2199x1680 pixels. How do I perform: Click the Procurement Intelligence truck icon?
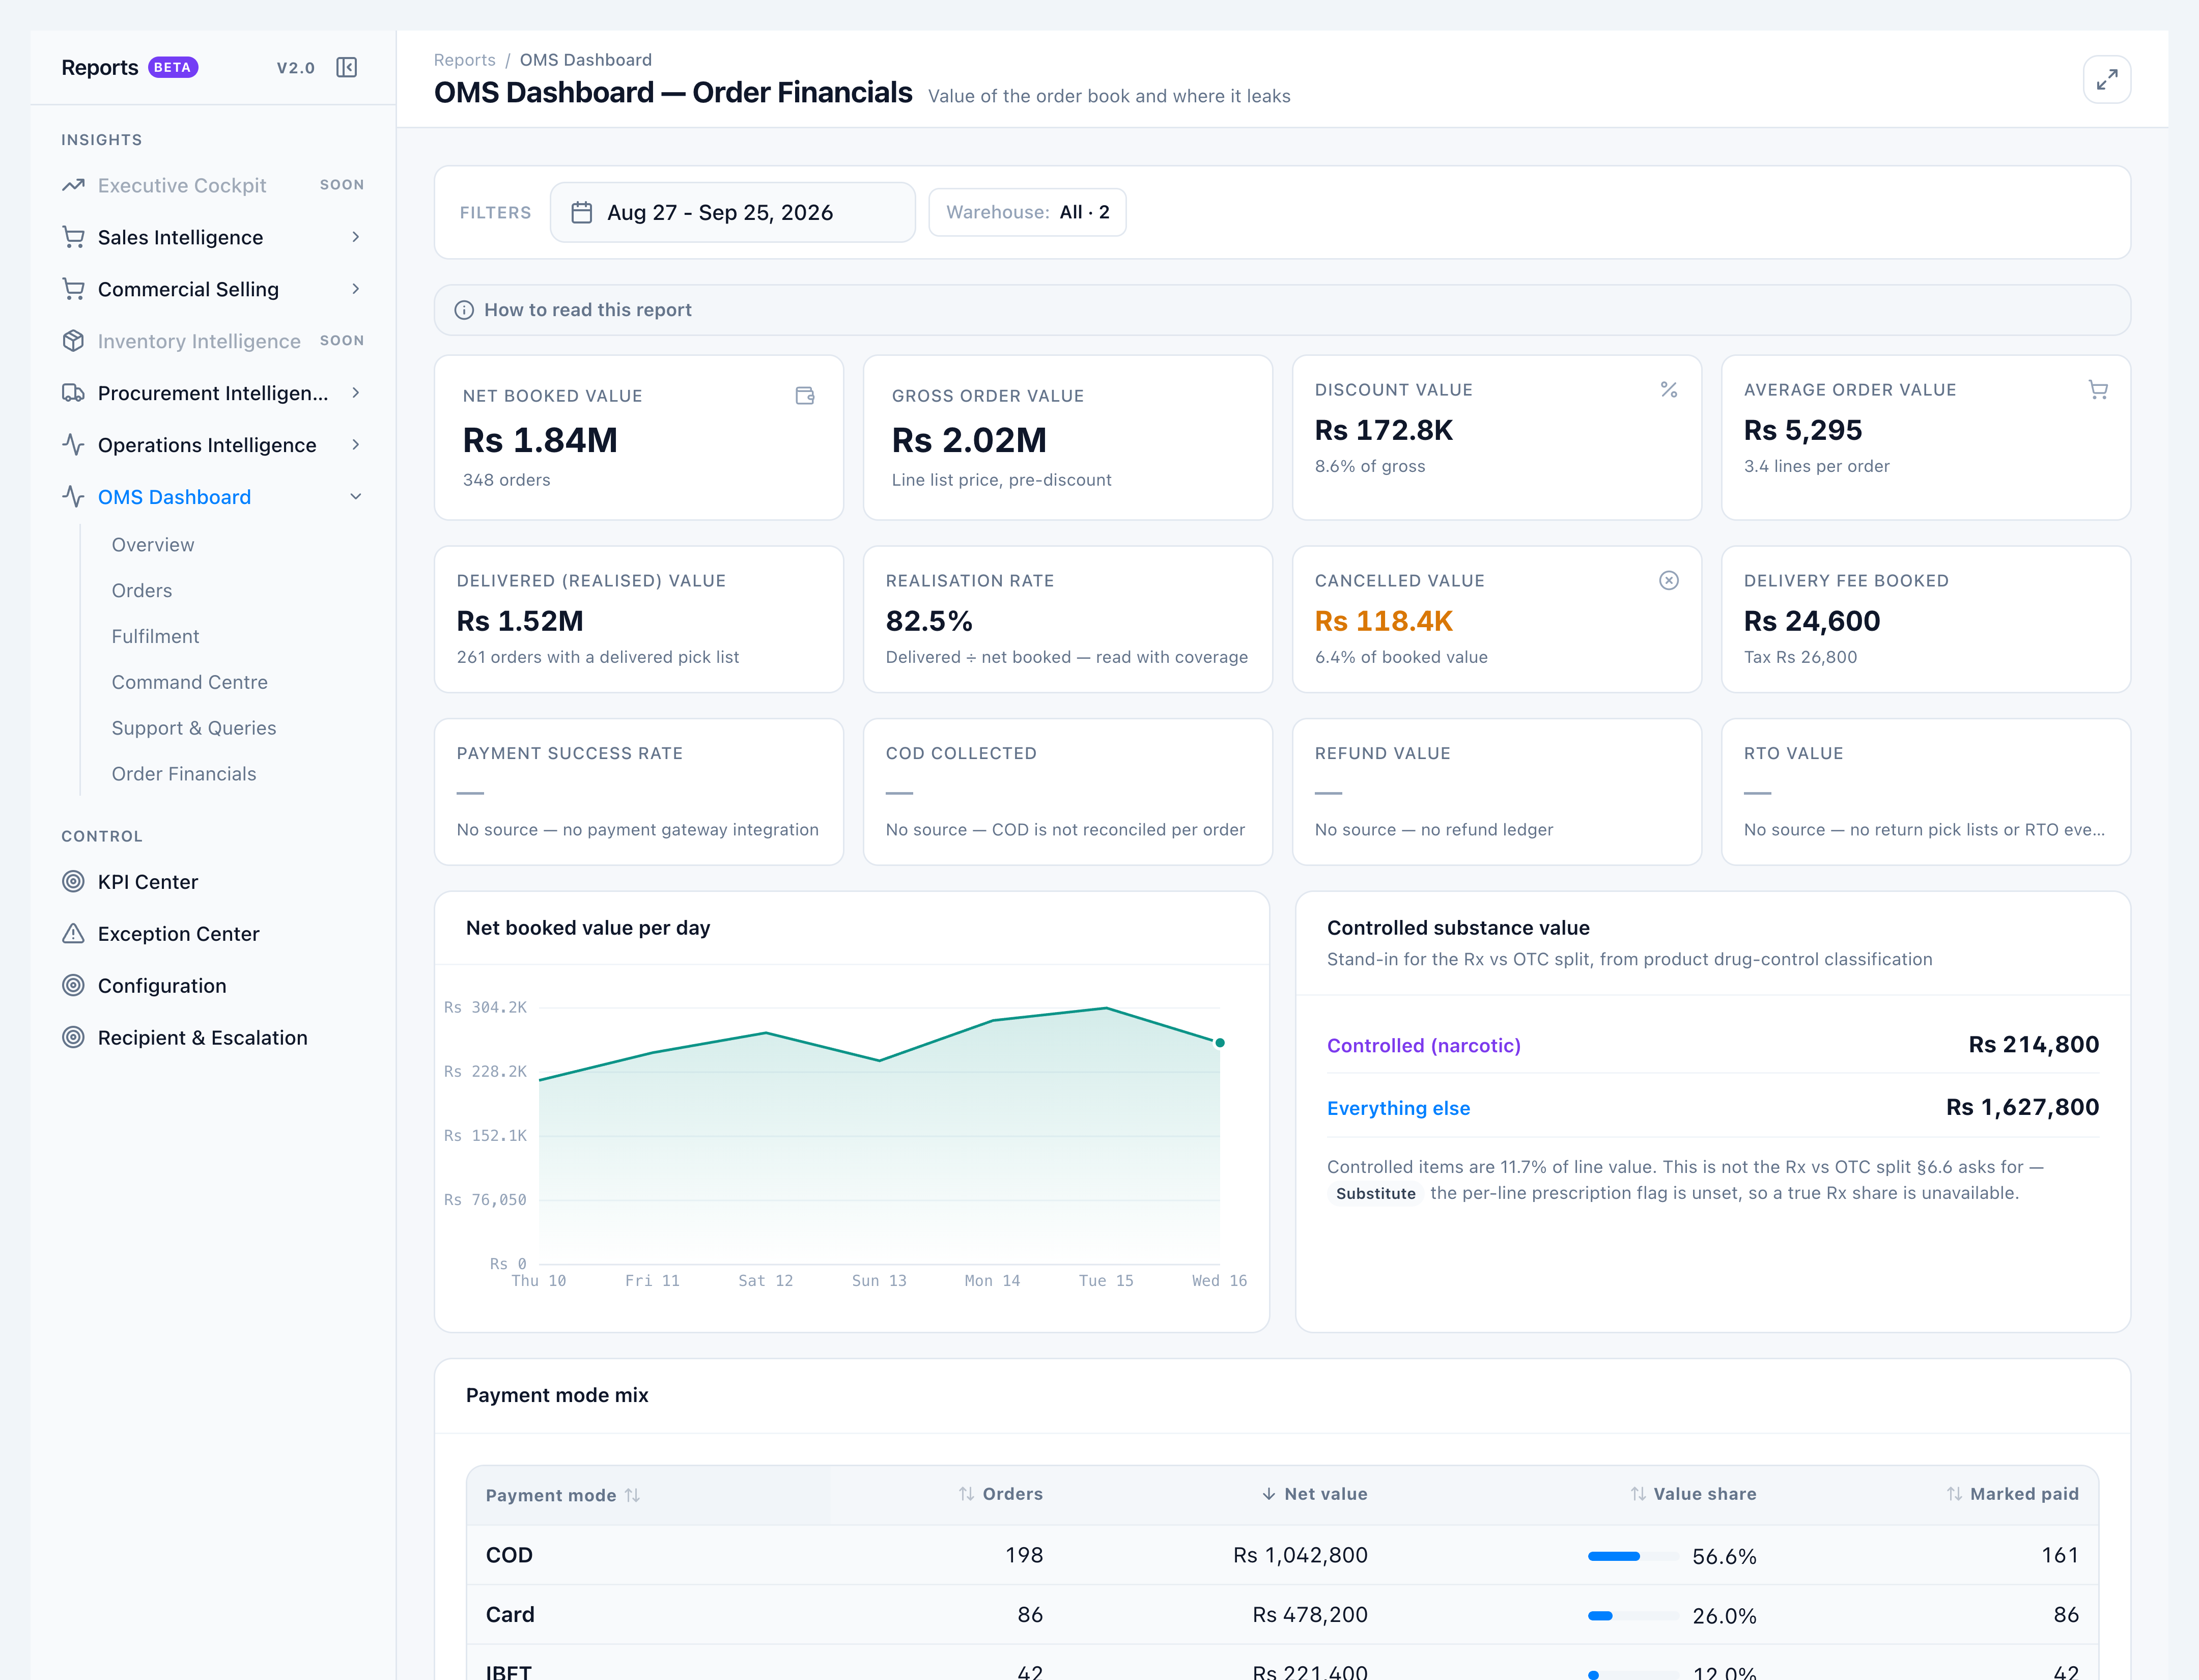point(73,393)
